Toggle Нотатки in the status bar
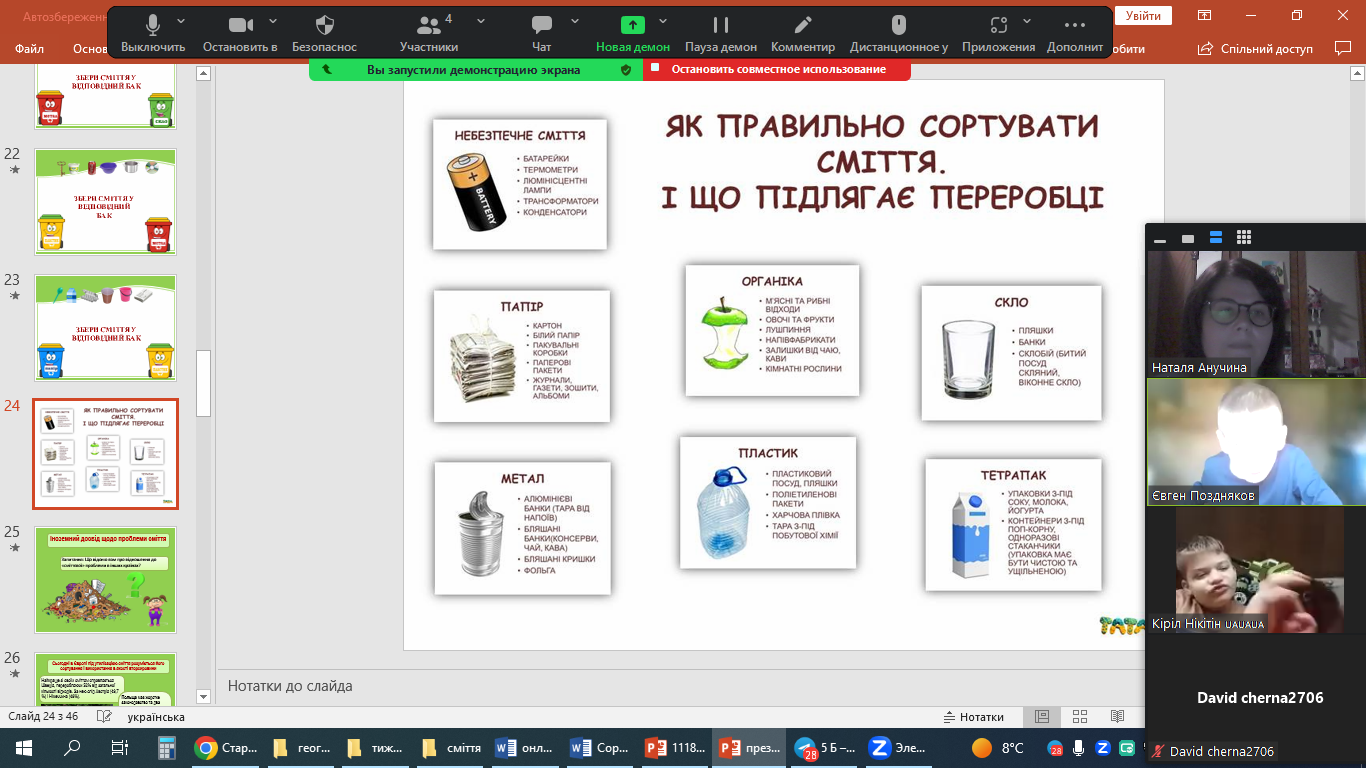The image size is (1366, 768). 974,717
